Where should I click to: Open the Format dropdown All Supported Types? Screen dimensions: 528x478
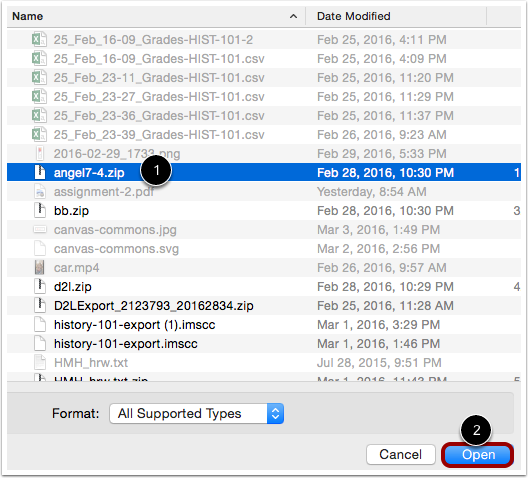click(197, 413)
